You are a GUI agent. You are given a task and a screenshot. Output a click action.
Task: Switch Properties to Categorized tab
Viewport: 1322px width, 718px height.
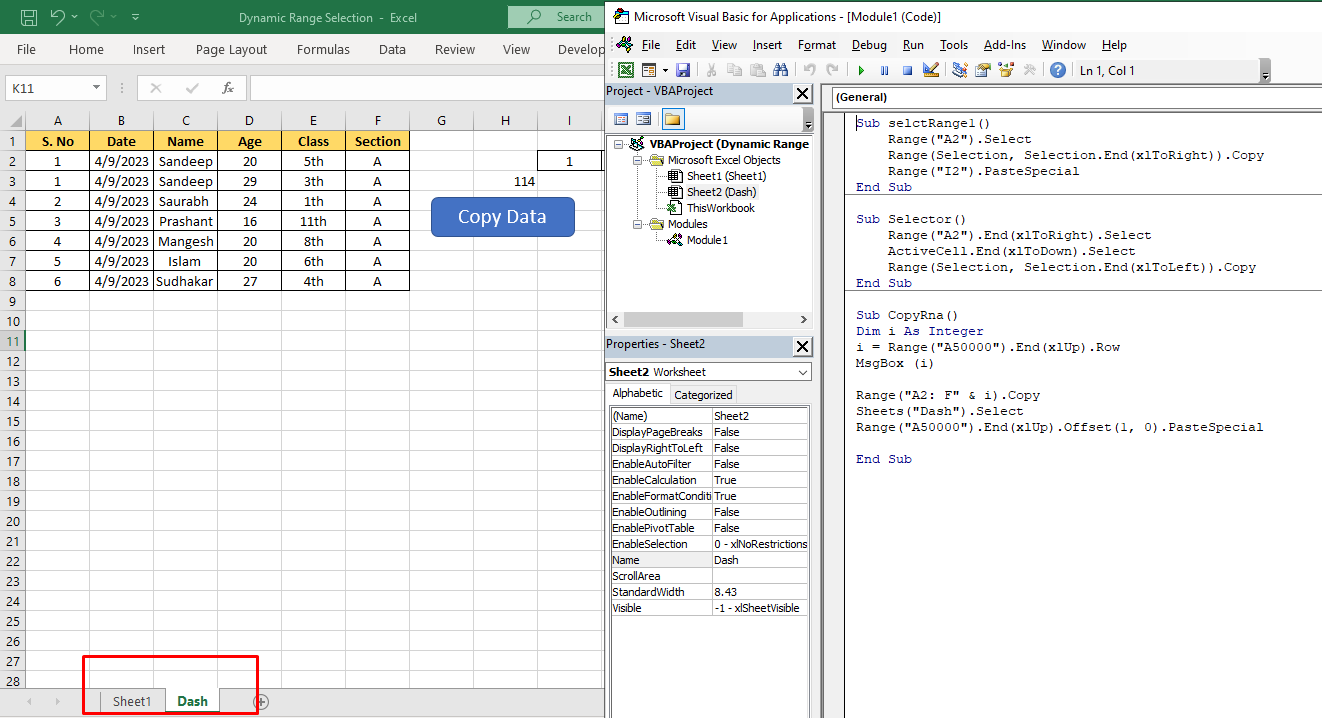[703, 395]
